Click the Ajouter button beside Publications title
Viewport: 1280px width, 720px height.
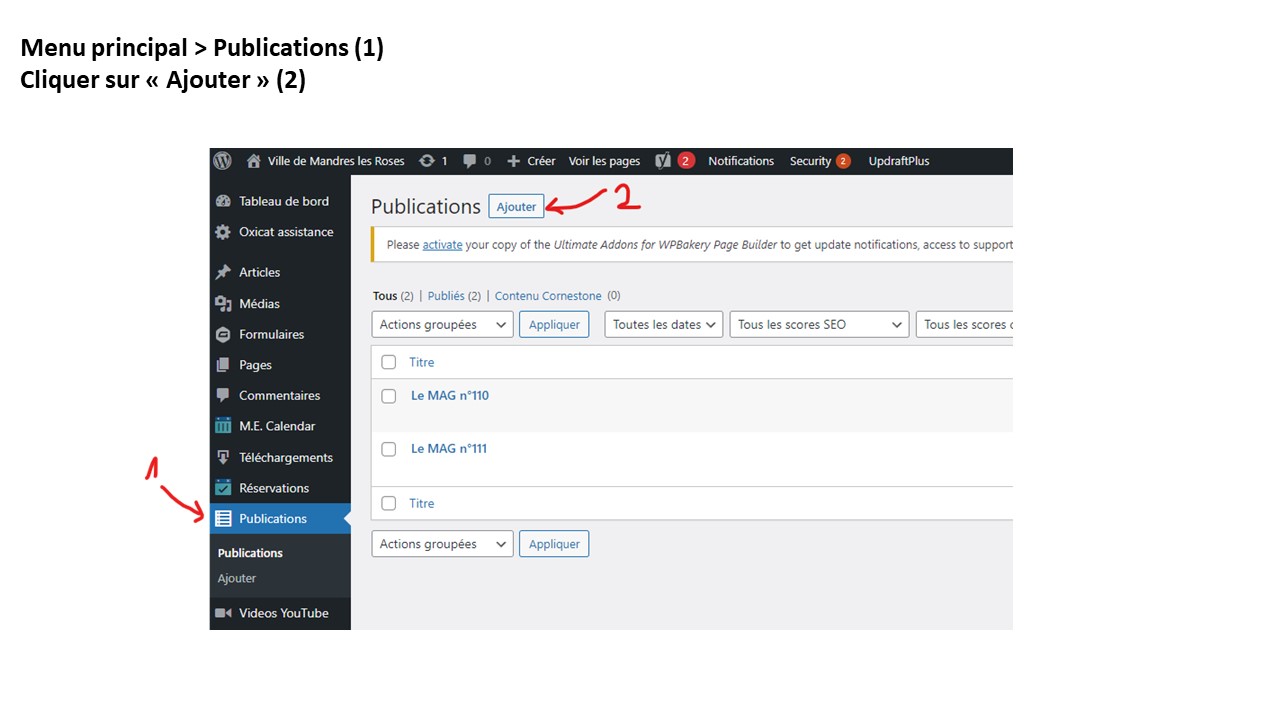516,206
